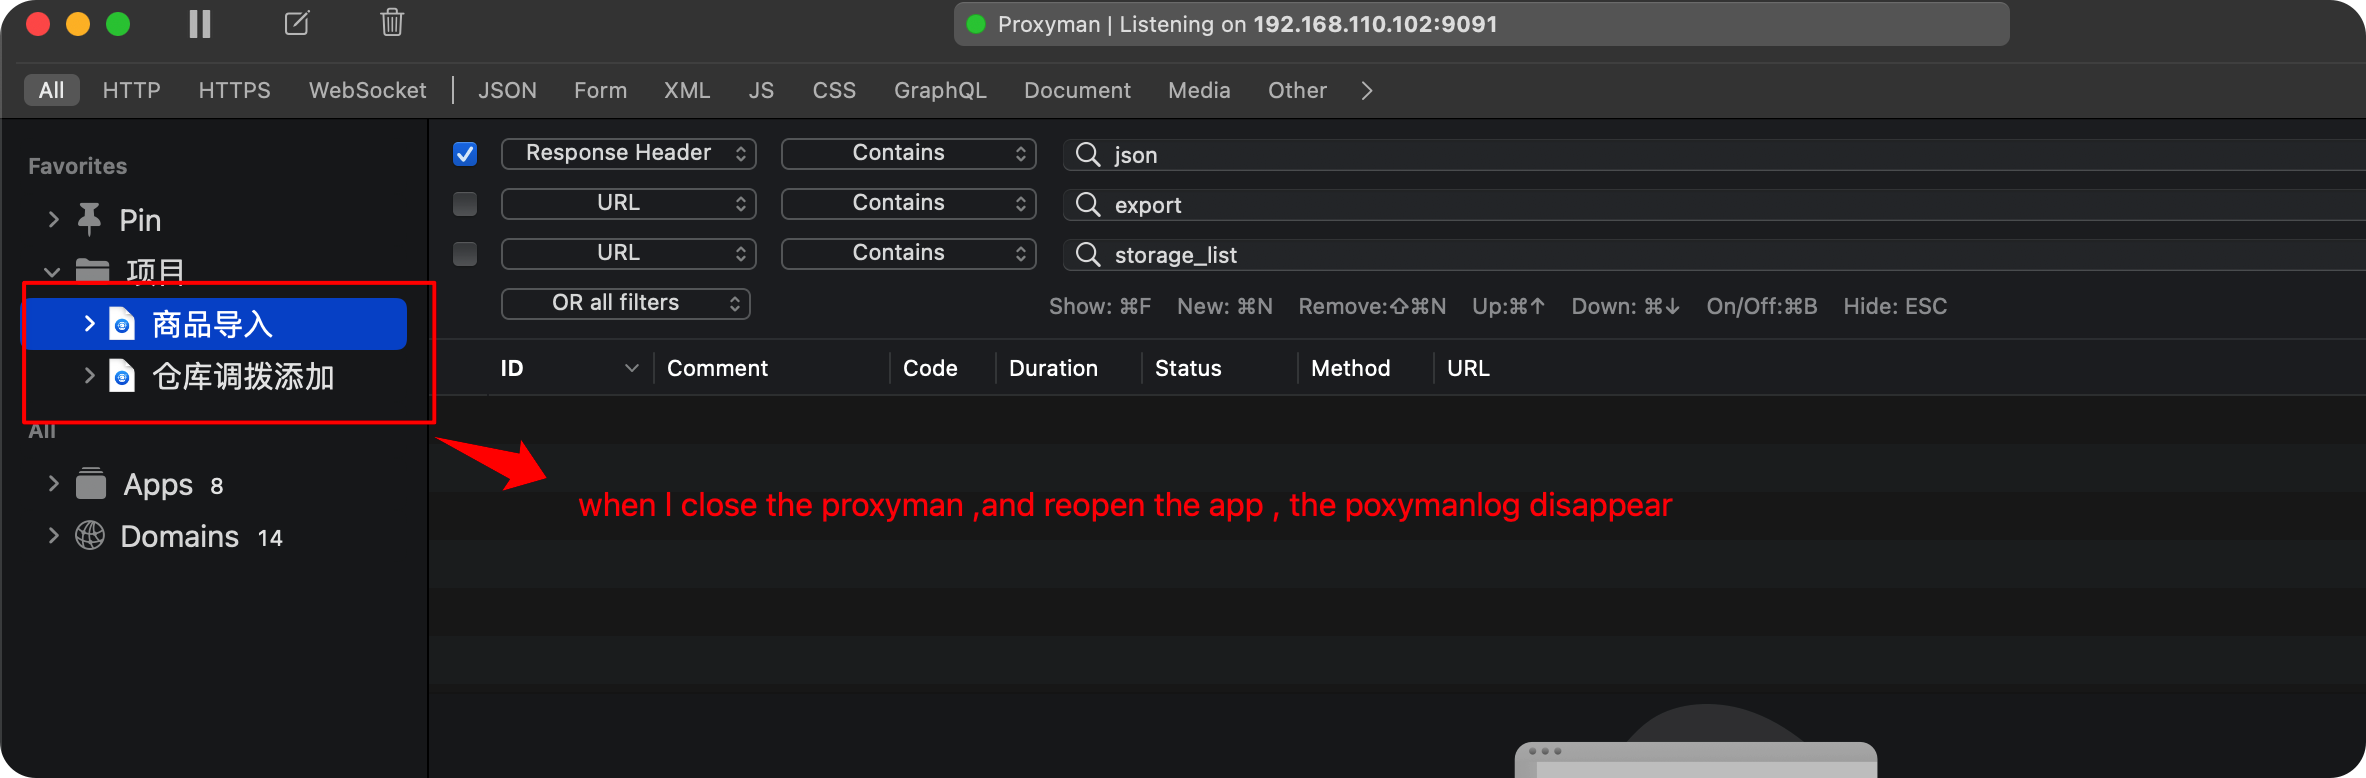Open the Response Header field dropdown
The height and width of the screenshot is (778, 2366).
(x=628, y=153)
